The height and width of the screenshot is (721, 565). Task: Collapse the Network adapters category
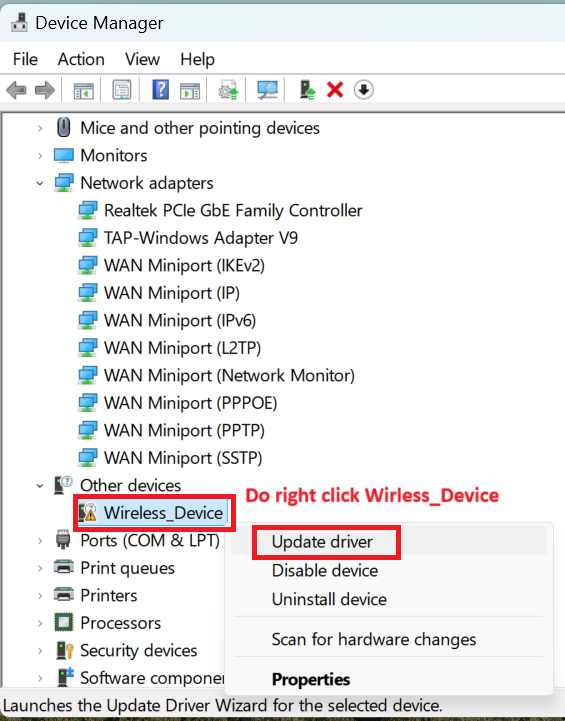pyautogui.click(x=40, y=183)
